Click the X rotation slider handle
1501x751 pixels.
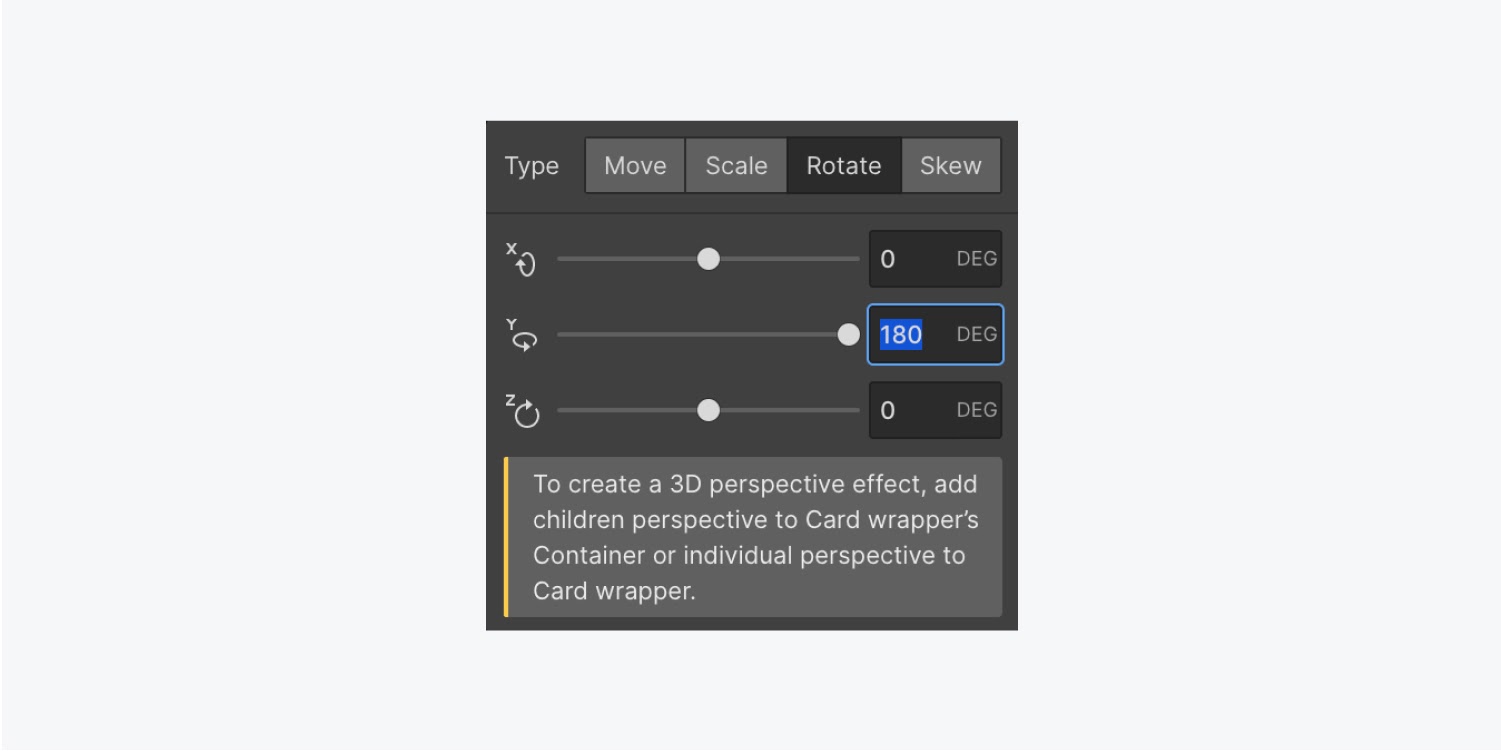pos(708,259)
